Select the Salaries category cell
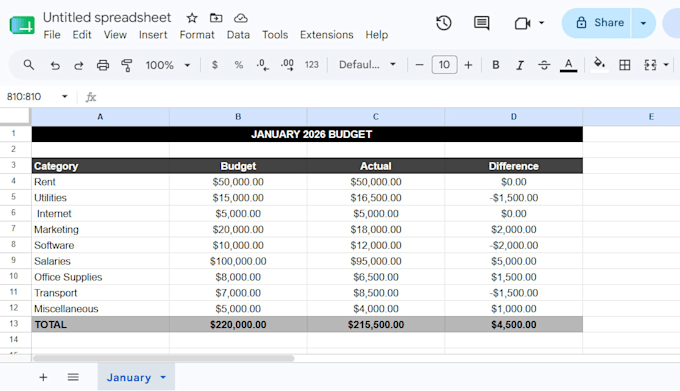The width and height of the screenshot is (680, 391). coord(100,261)
